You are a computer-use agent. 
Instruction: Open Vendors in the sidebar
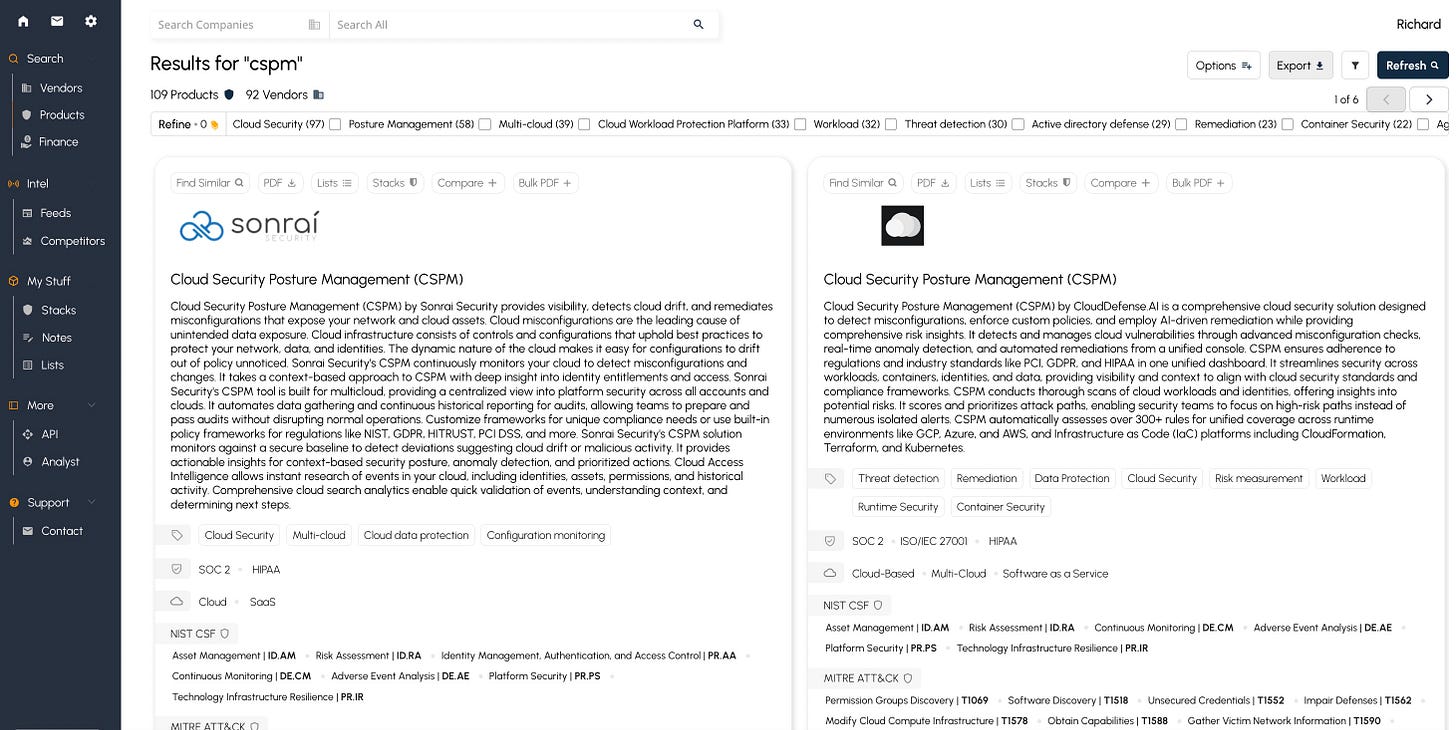pos(61,88)
